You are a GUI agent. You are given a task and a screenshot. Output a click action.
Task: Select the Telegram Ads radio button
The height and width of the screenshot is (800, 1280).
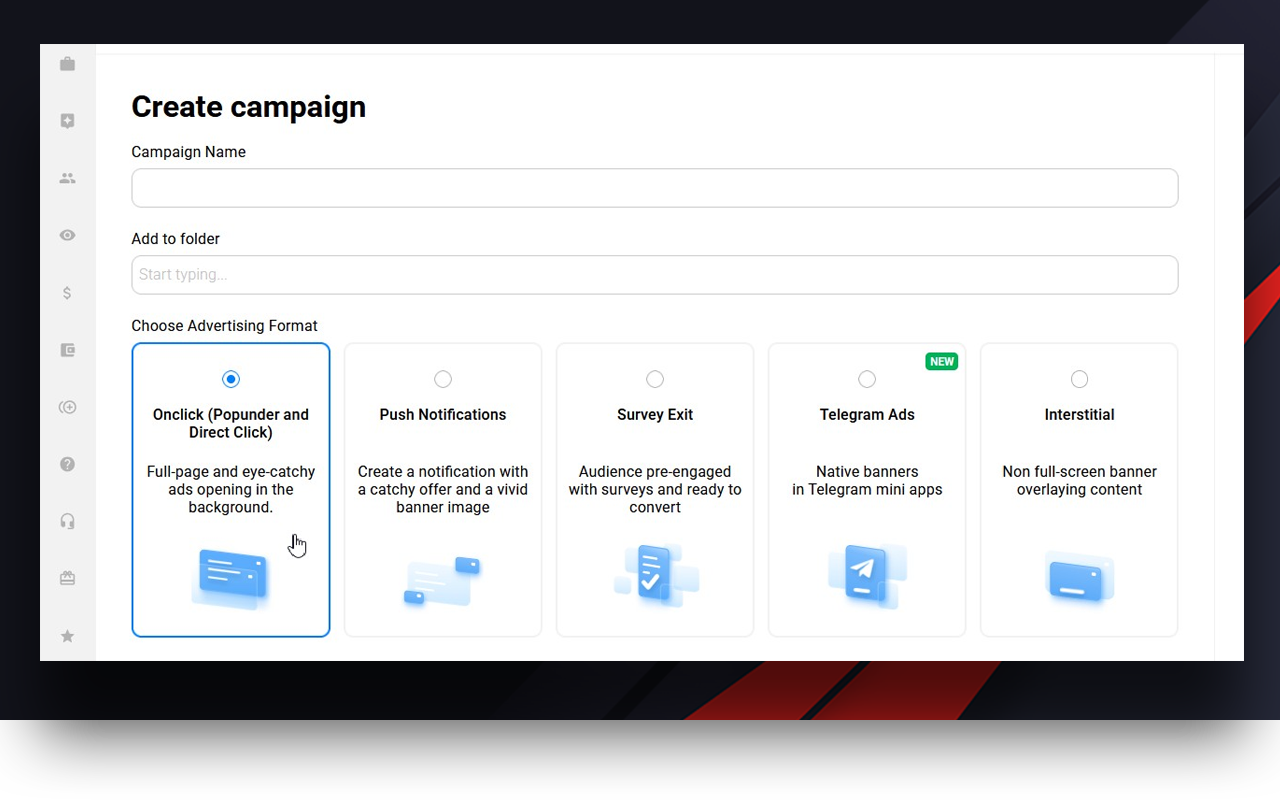click(867, 379)
